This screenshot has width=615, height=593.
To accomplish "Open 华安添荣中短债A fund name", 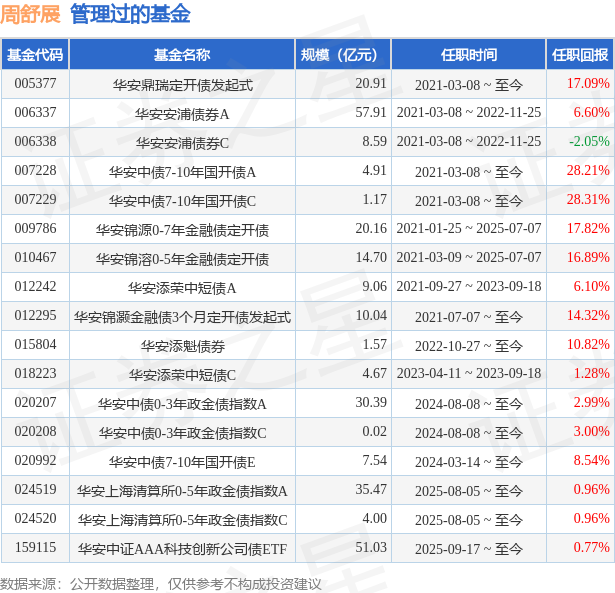I will pyautogui.click(x=182, y=287).
